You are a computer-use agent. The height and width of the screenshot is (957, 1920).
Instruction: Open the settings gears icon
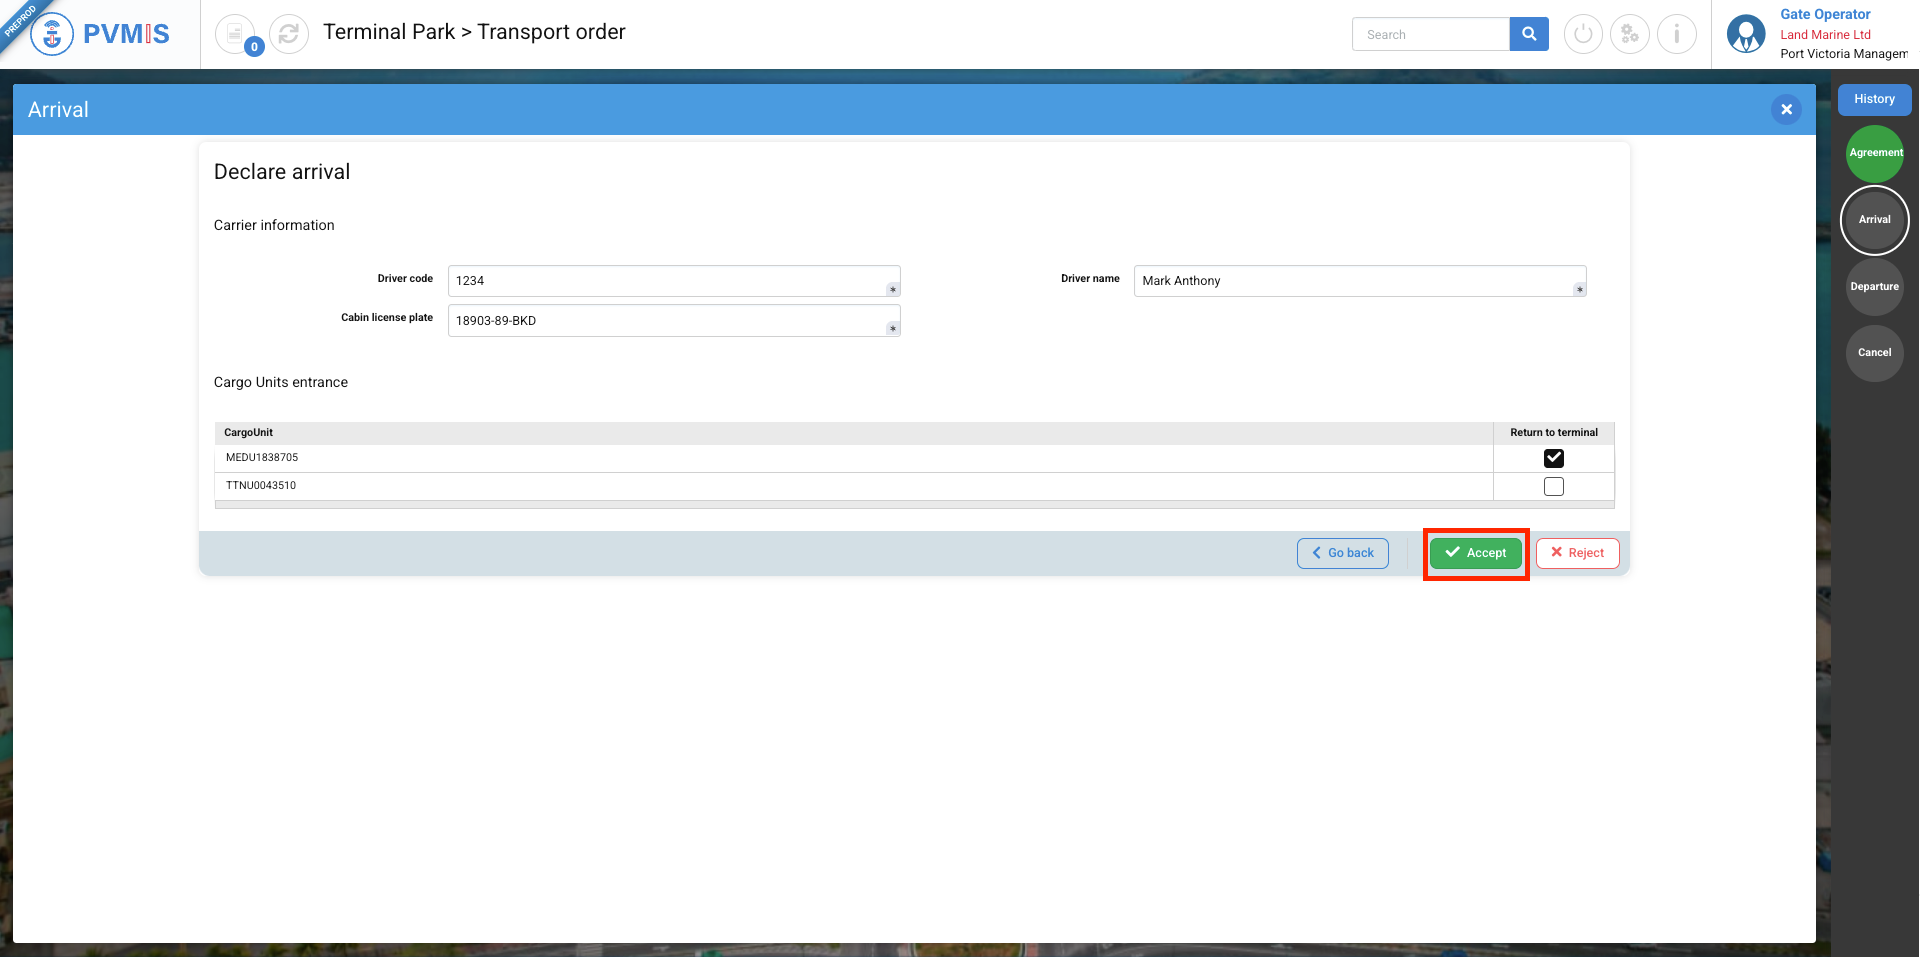coord(1630,34)
